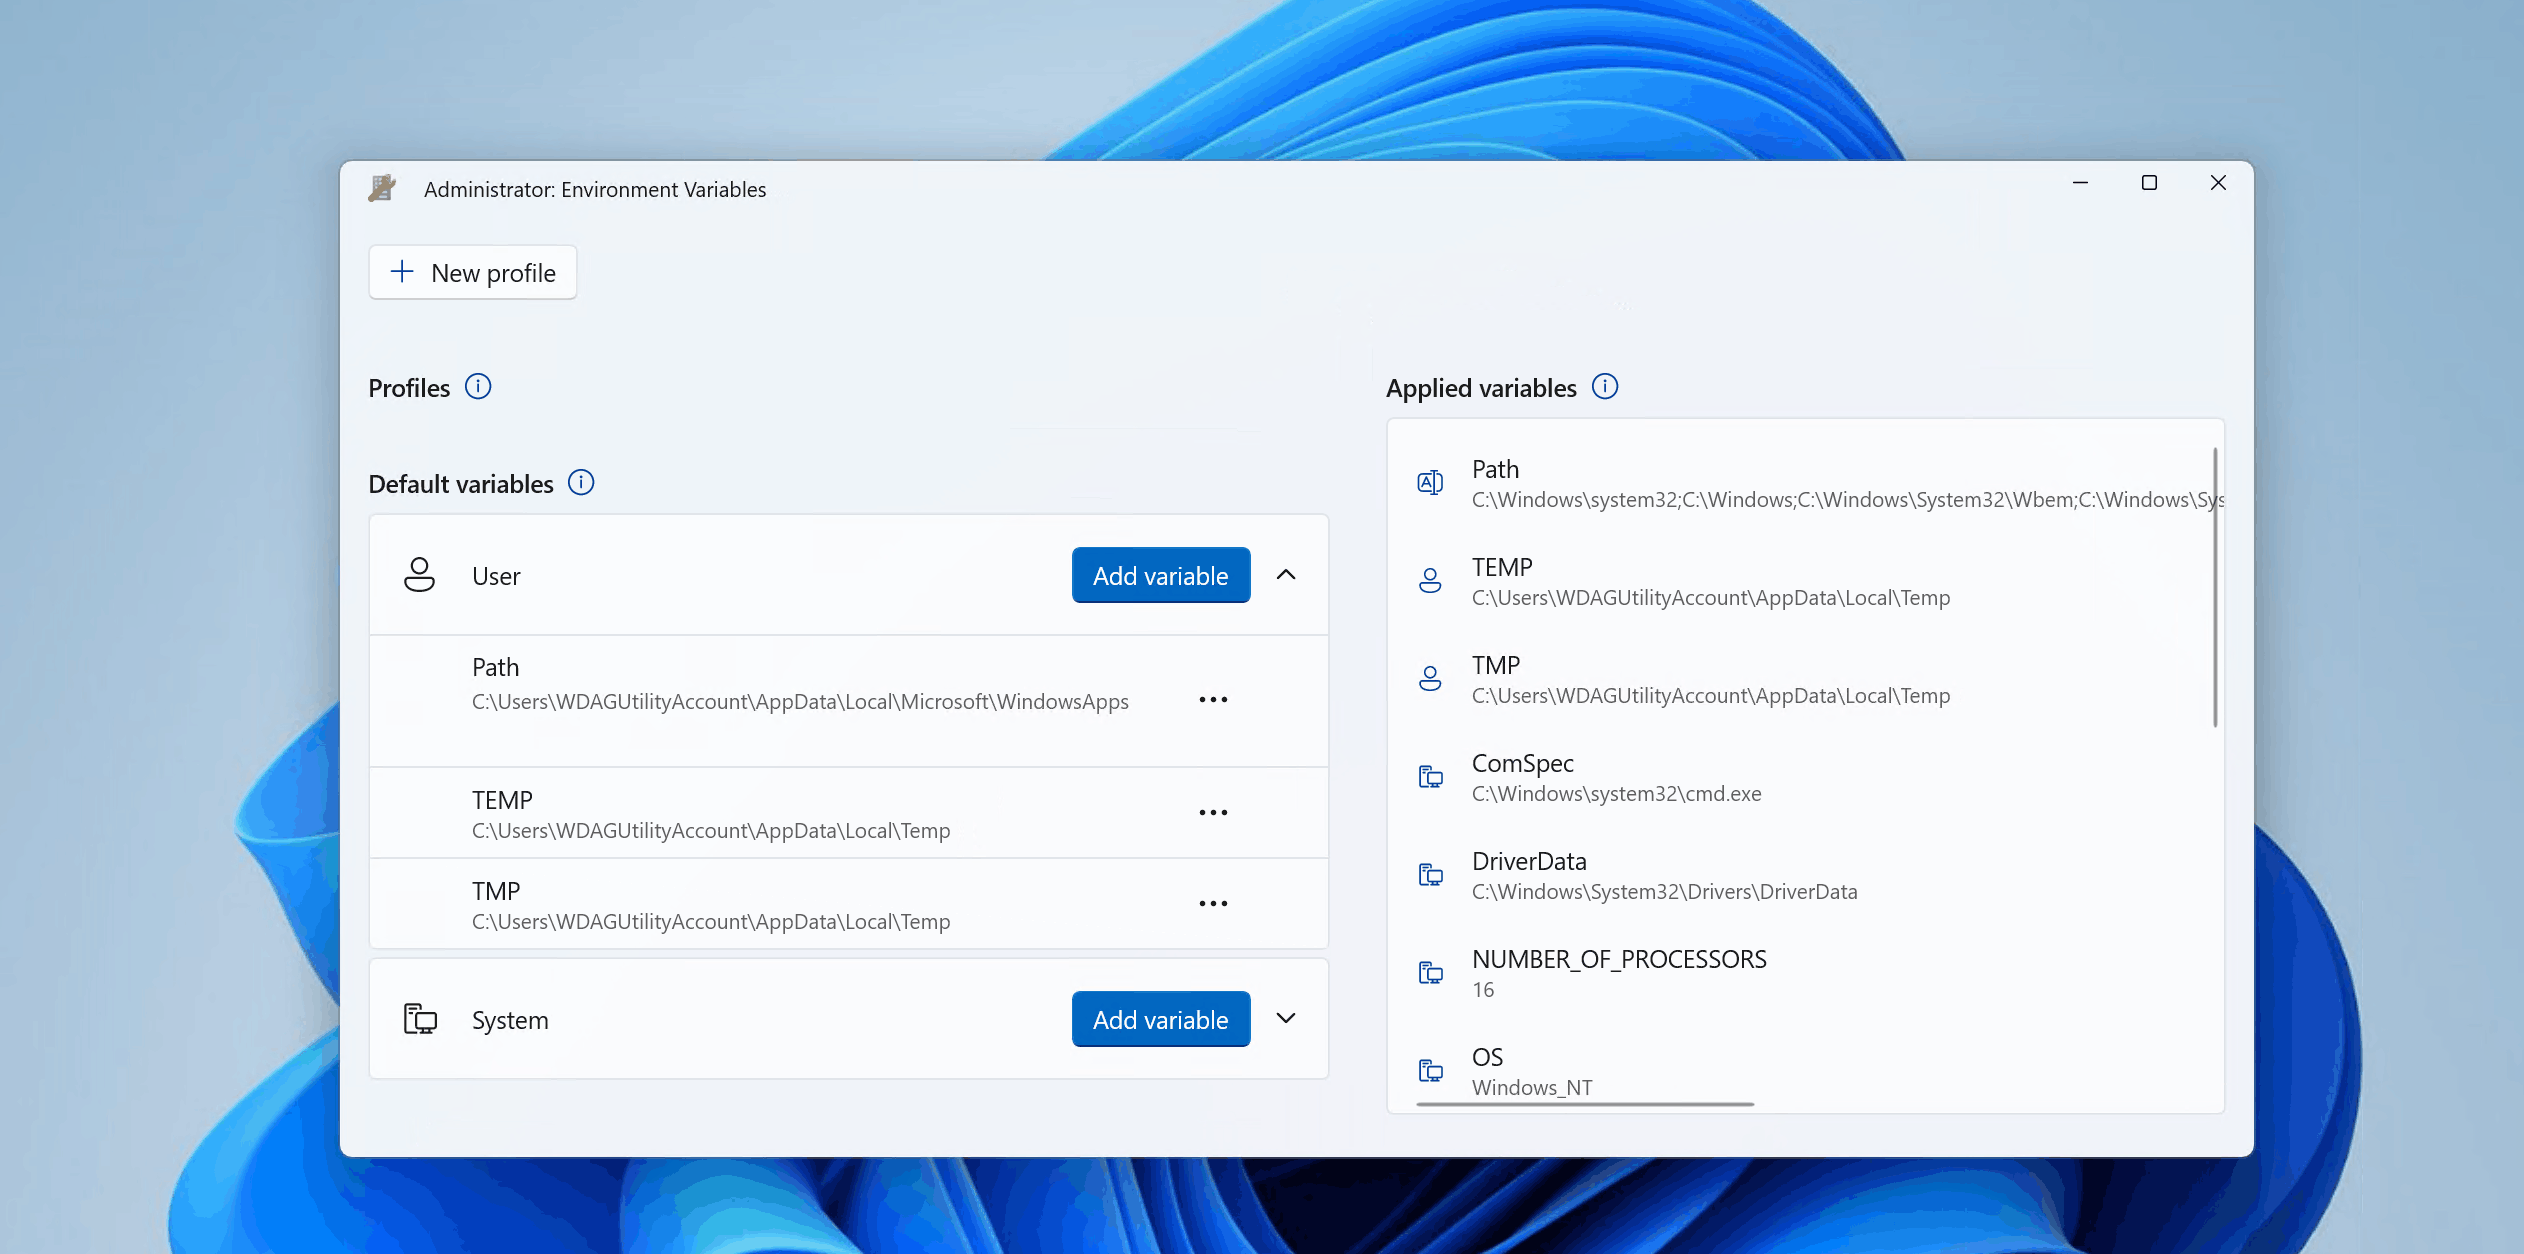Viewport: 2524px width, 1254px height.
Task: Click the System monitor icon in profiles
Action: coord(420,1019)
